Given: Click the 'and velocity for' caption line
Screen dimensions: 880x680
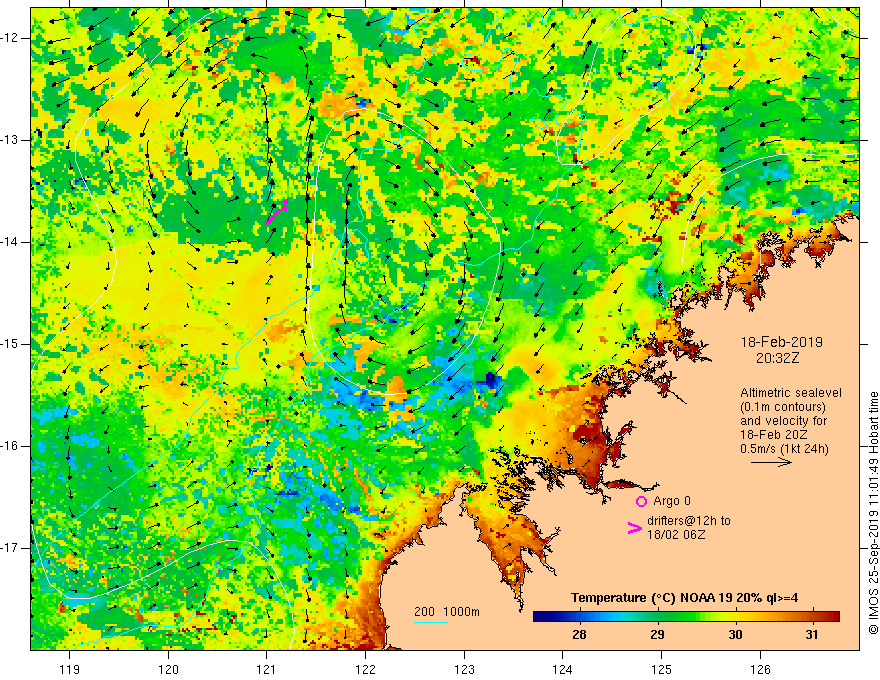Looking at the screenshot, I should tap(783, 421).
